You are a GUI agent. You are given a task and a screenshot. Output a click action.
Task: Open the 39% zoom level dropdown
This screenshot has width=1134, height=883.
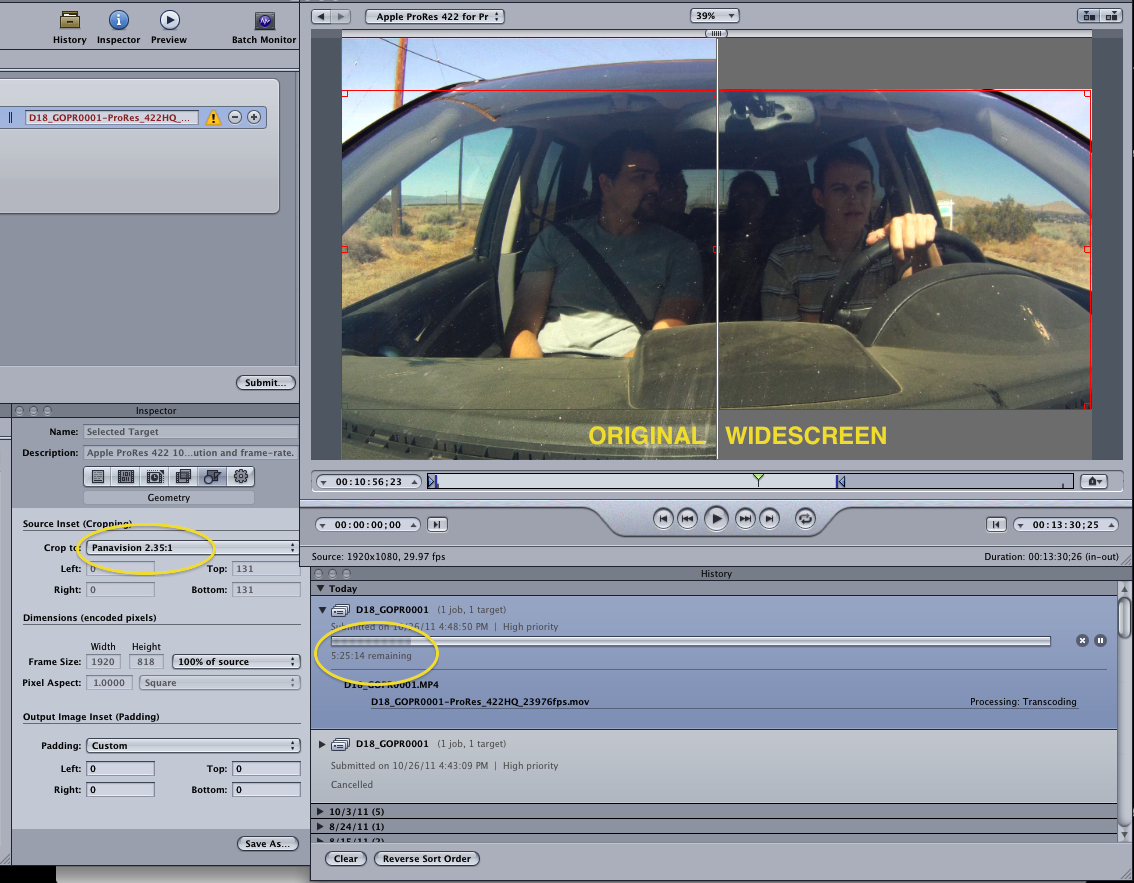tap(715, 15)
